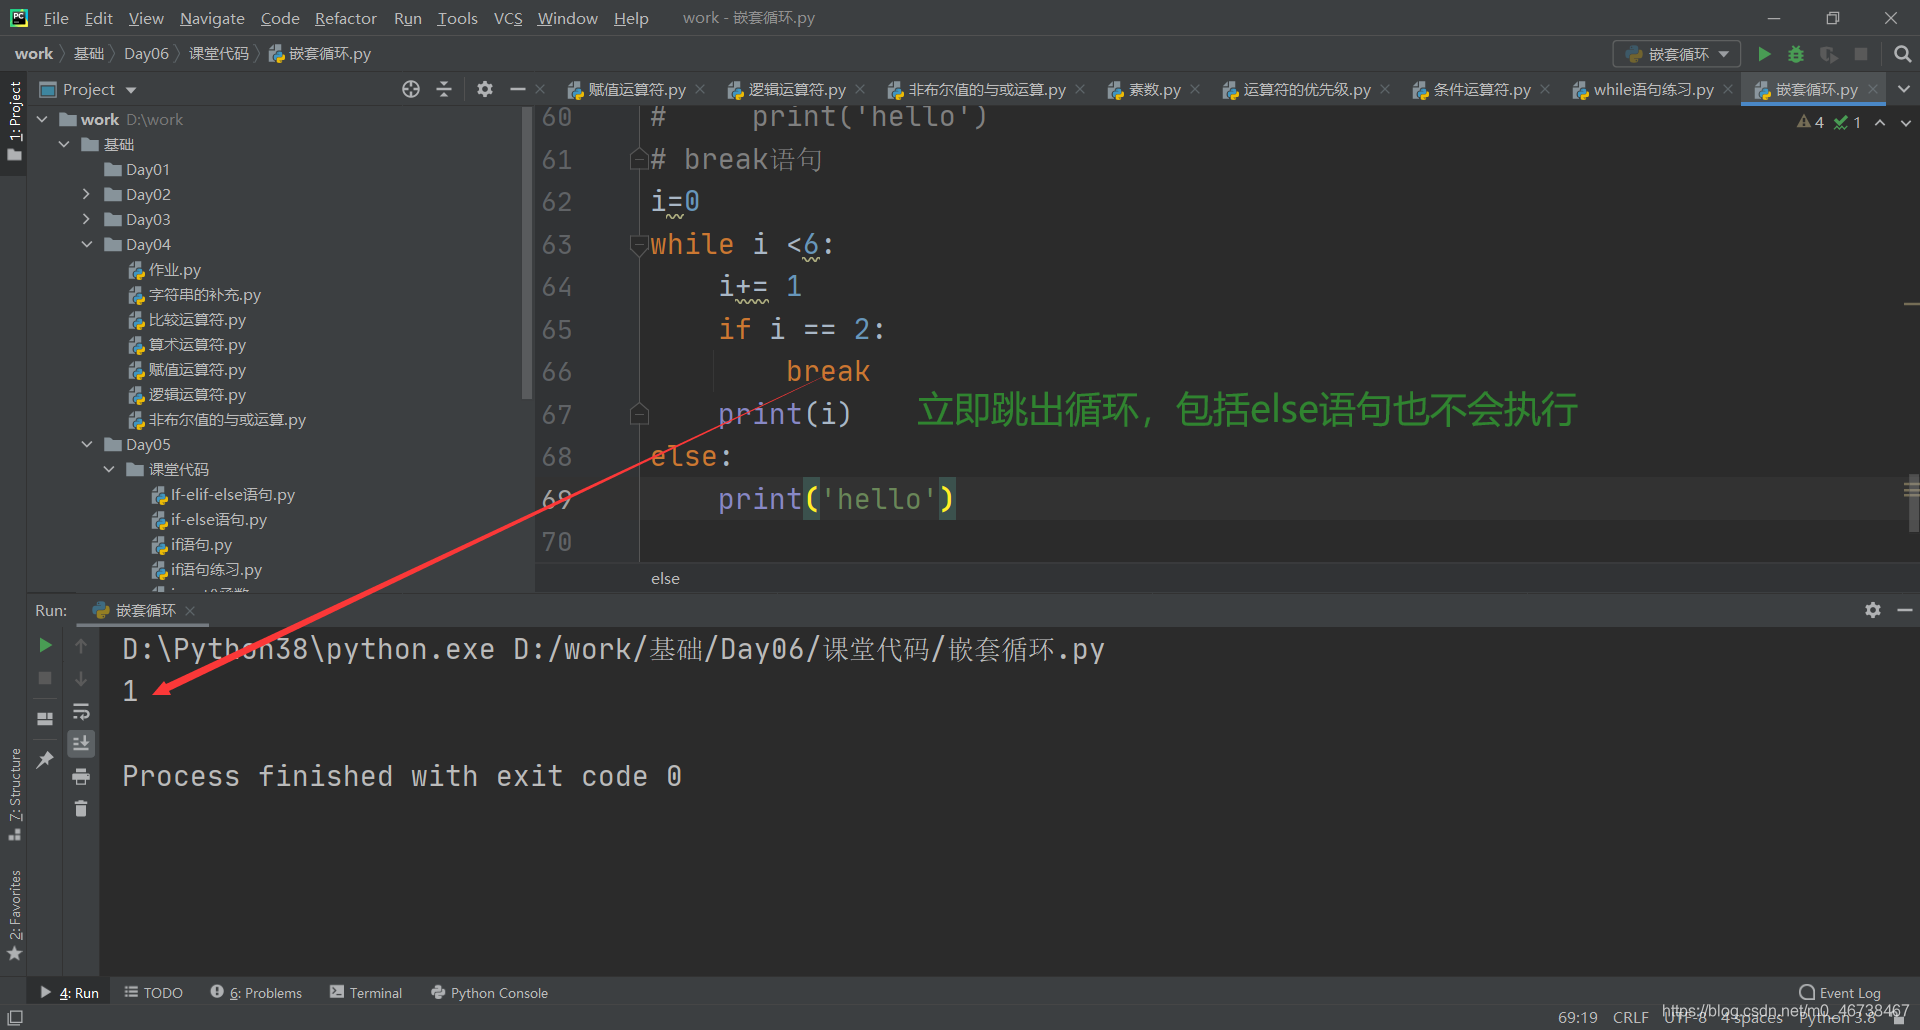Toggle scroll to end in Run console

click(81, 743)
